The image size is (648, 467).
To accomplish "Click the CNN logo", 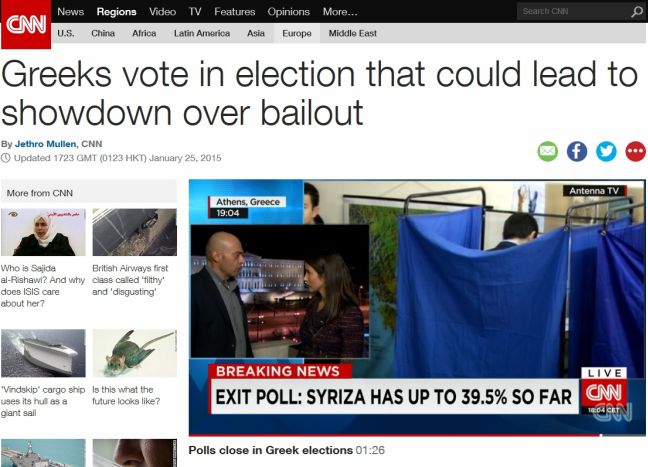I will pyautogui.click(x=26, y=24).
